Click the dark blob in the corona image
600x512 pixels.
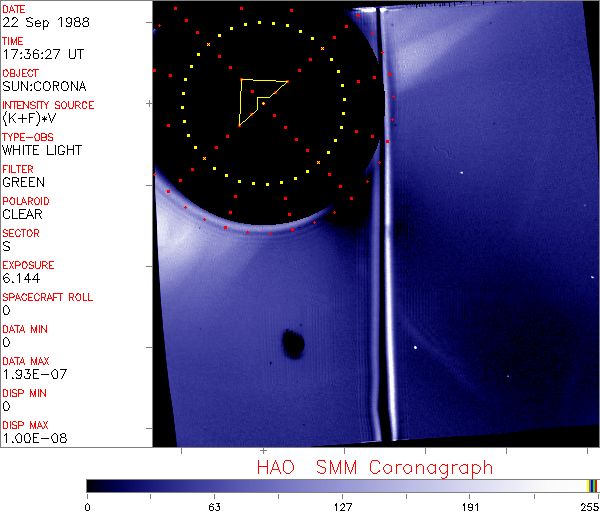tap(293, 344)
